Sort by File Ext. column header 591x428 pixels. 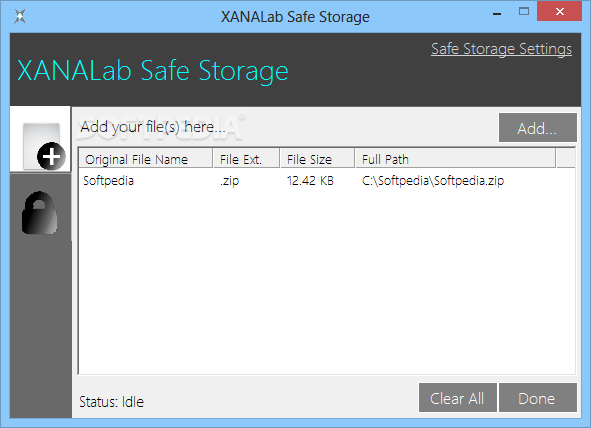247,159
